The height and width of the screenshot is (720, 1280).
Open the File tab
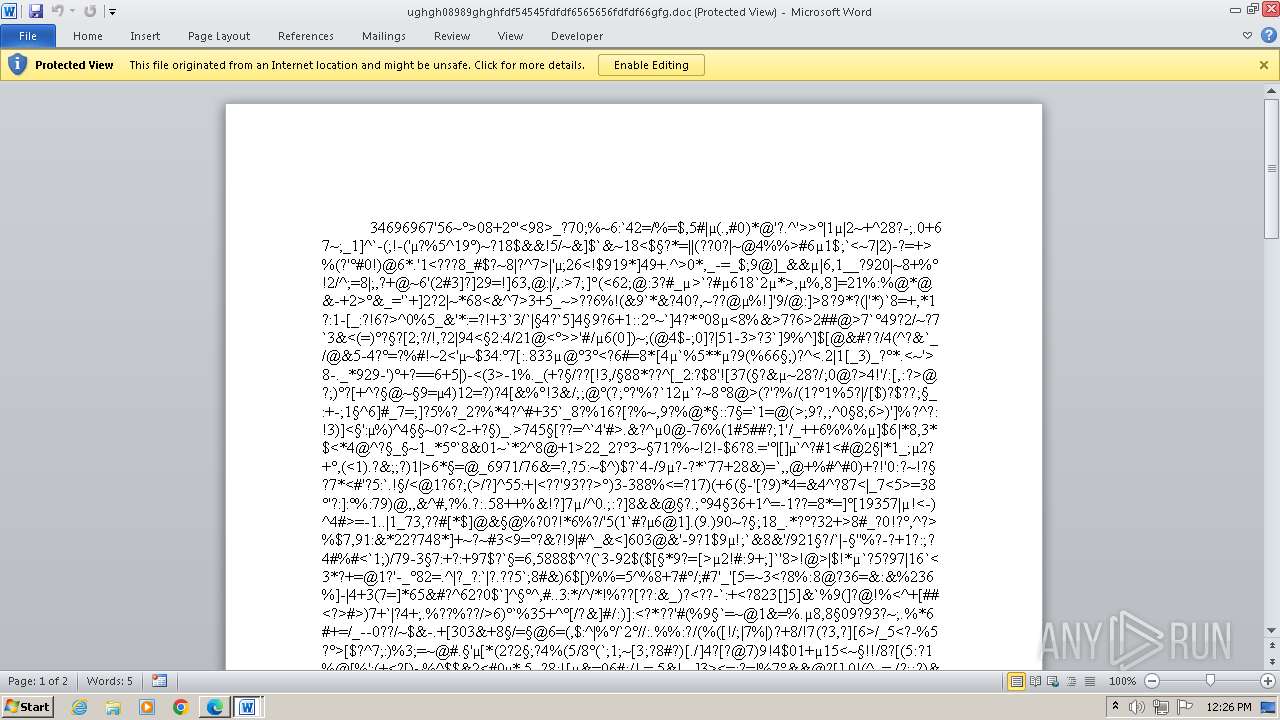pos(28,36)
